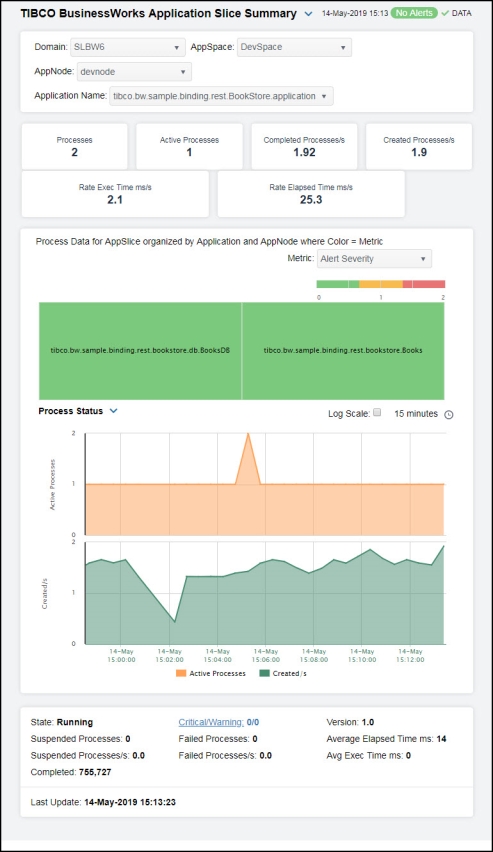The height and width of the screenshot is (852, 493).
Task: Click the Completed 755,727 value
Action: click(95, 772)
